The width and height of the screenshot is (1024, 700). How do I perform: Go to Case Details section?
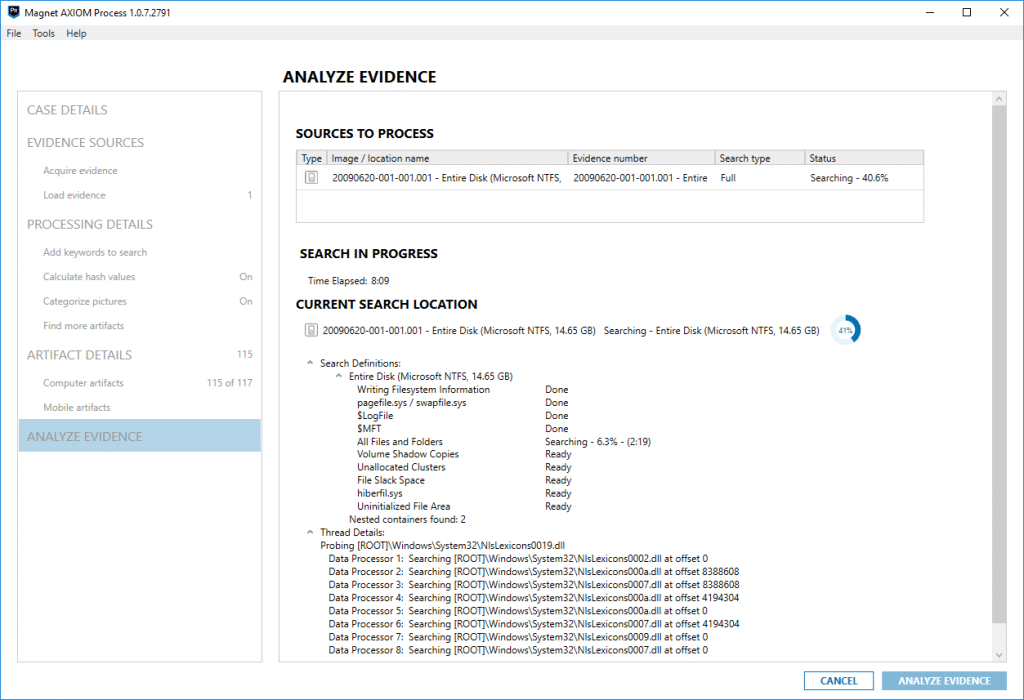click(67, 110)
